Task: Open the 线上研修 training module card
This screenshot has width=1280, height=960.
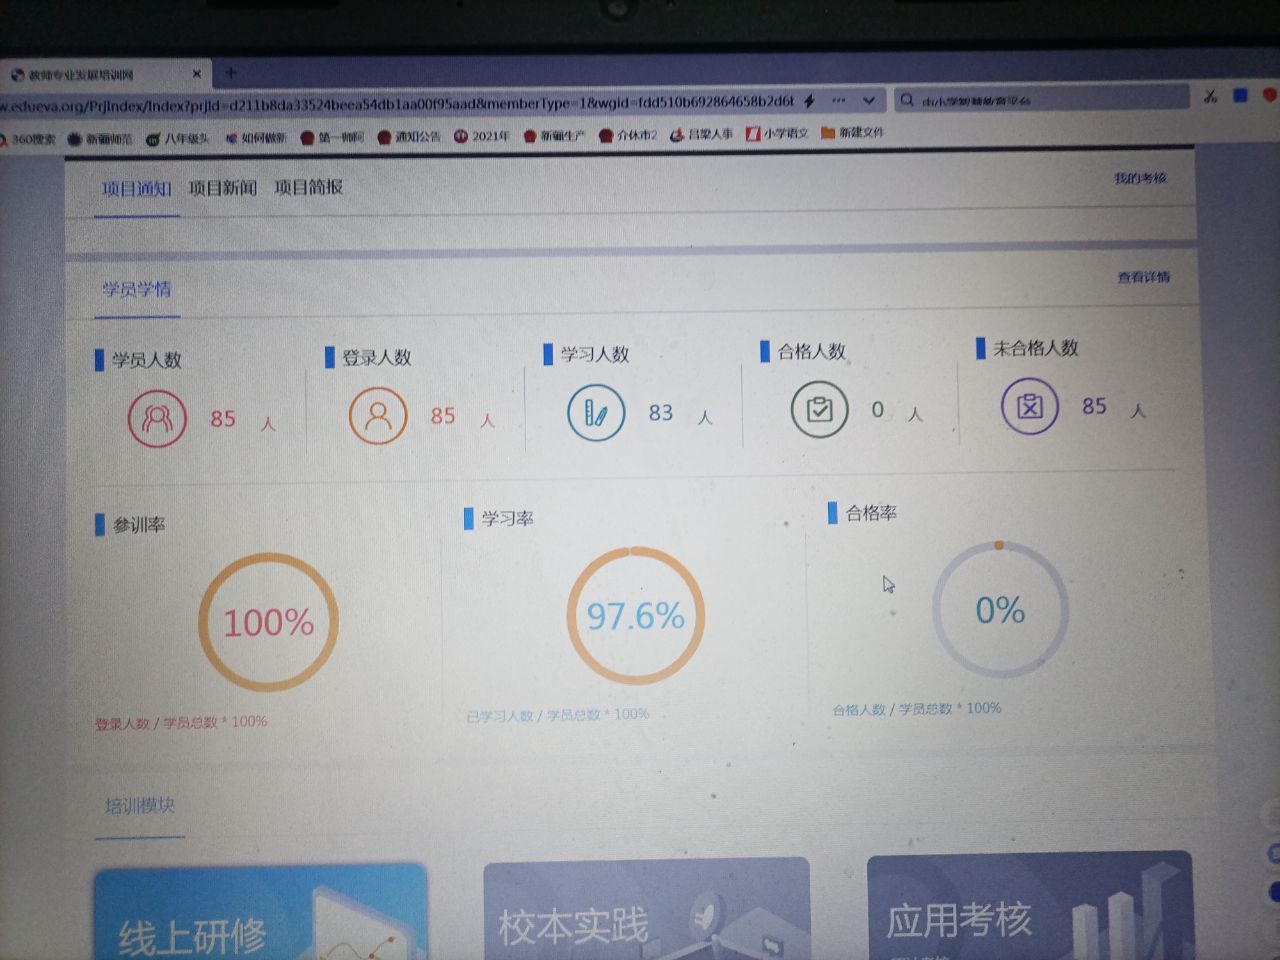Action: point(260,912)
